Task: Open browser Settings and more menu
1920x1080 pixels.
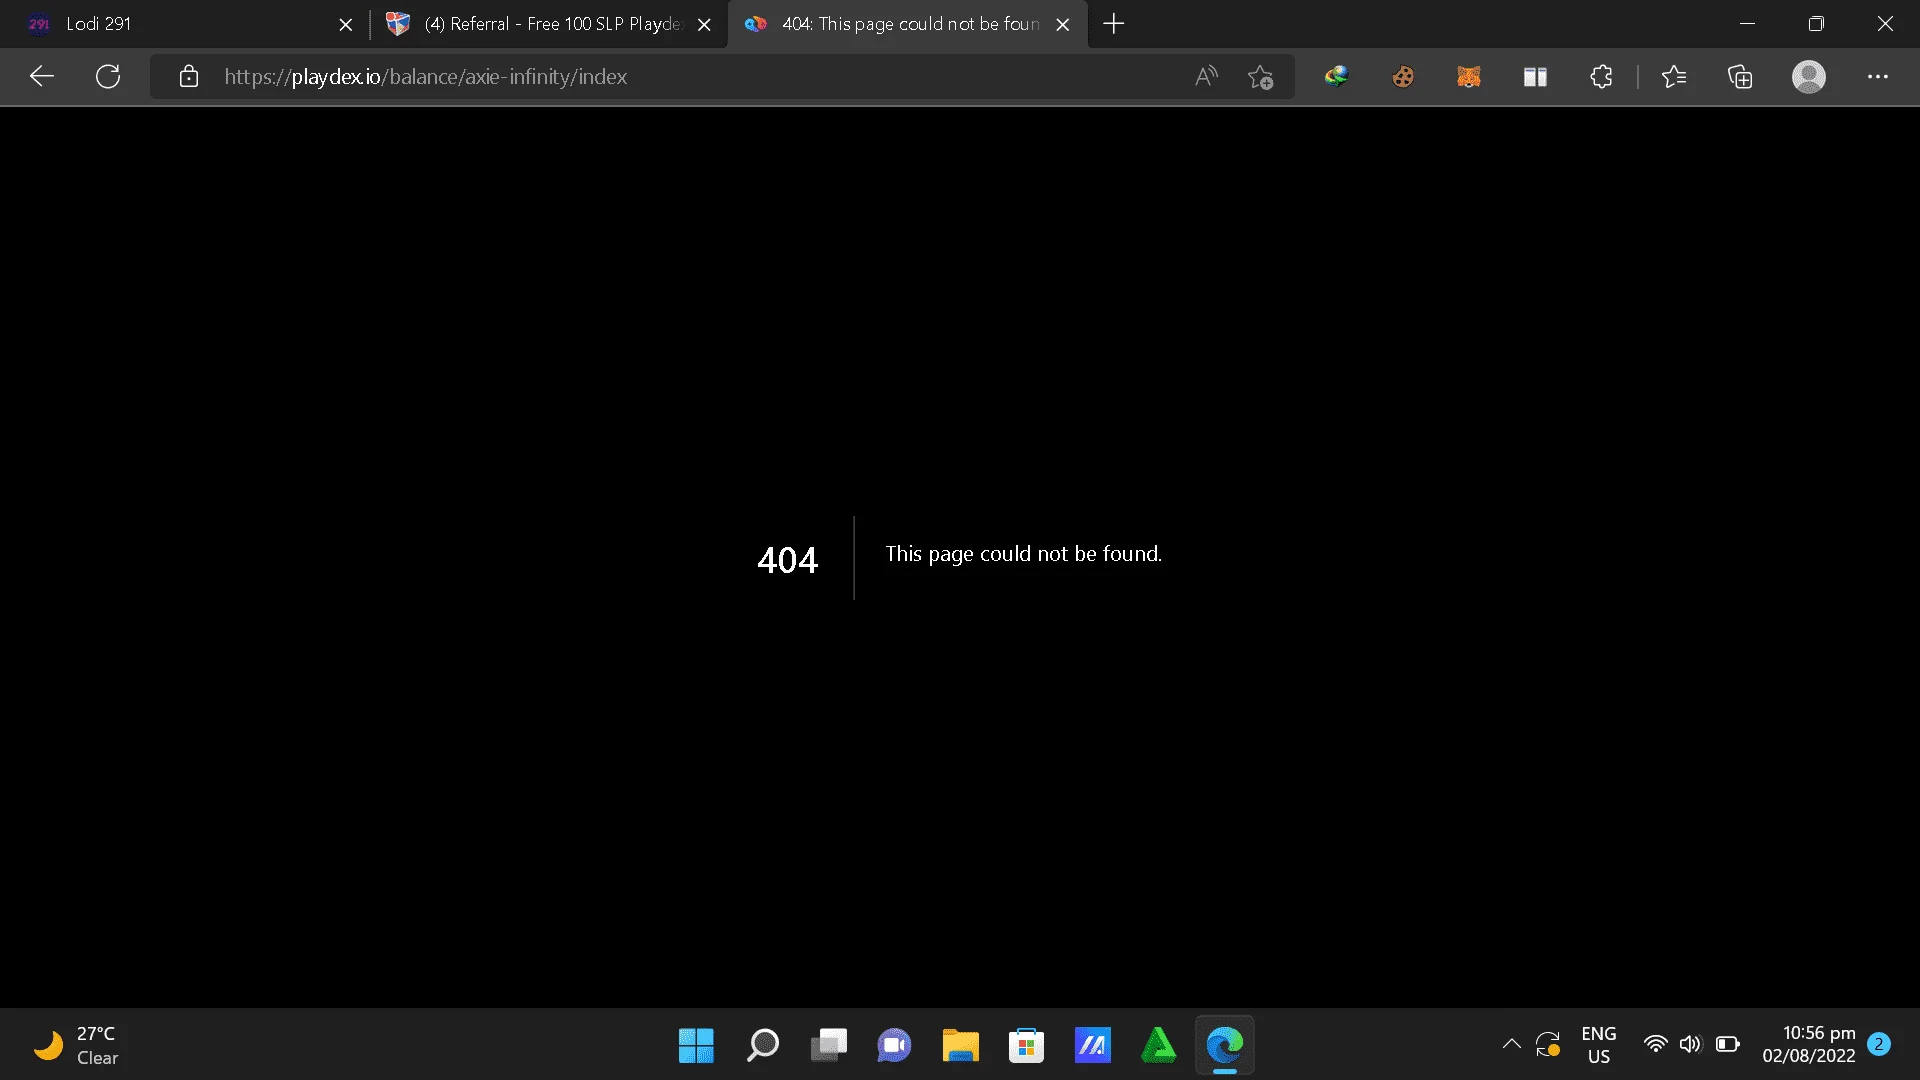Action: click(1878, 77)
